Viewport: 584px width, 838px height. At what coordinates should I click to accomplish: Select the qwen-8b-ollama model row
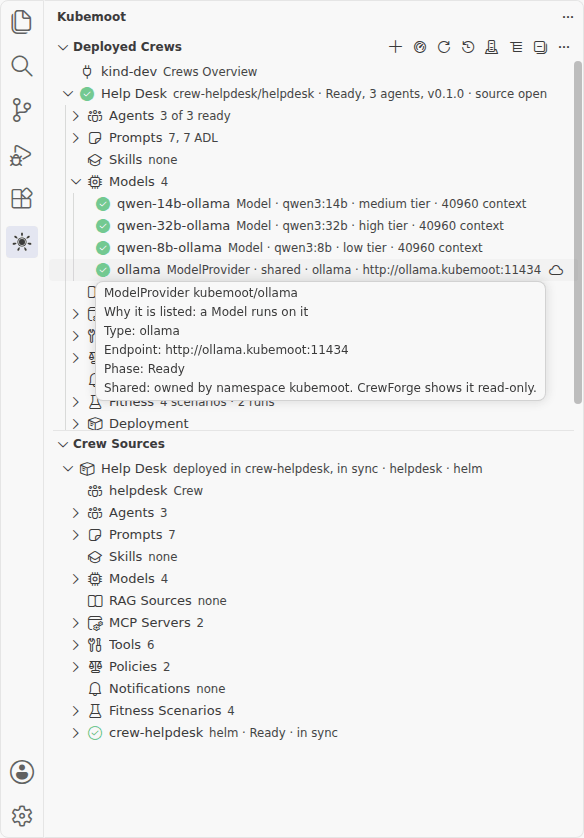(x=312, y=248)
